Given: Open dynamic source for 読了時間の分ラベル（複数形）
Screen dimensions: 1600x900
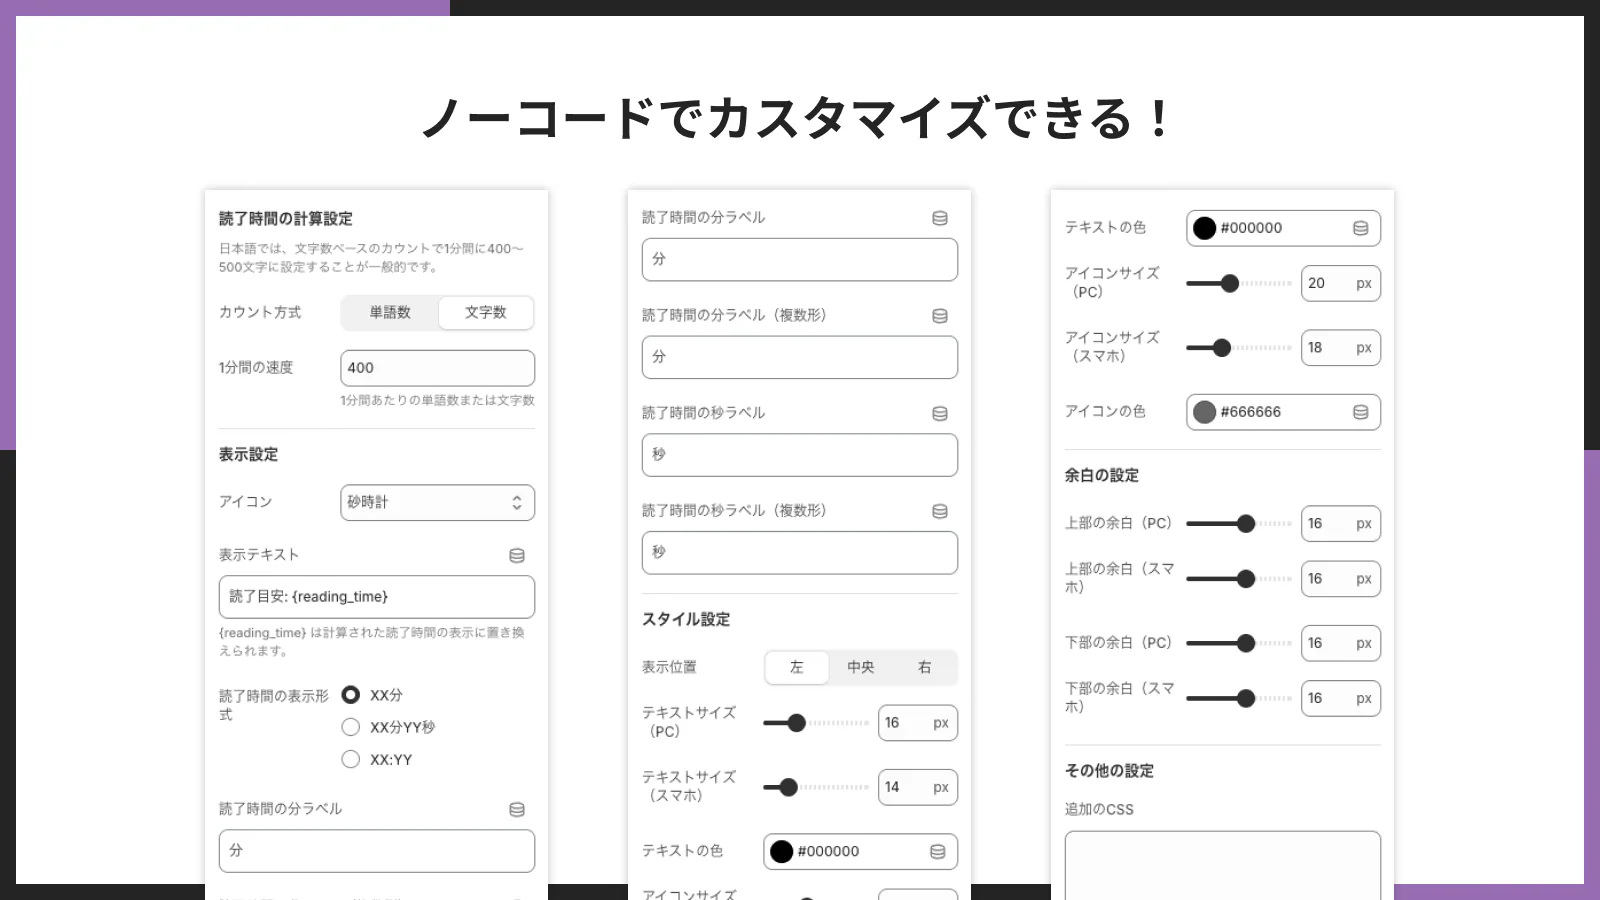Looking at the screenshot, I should 940,316.
